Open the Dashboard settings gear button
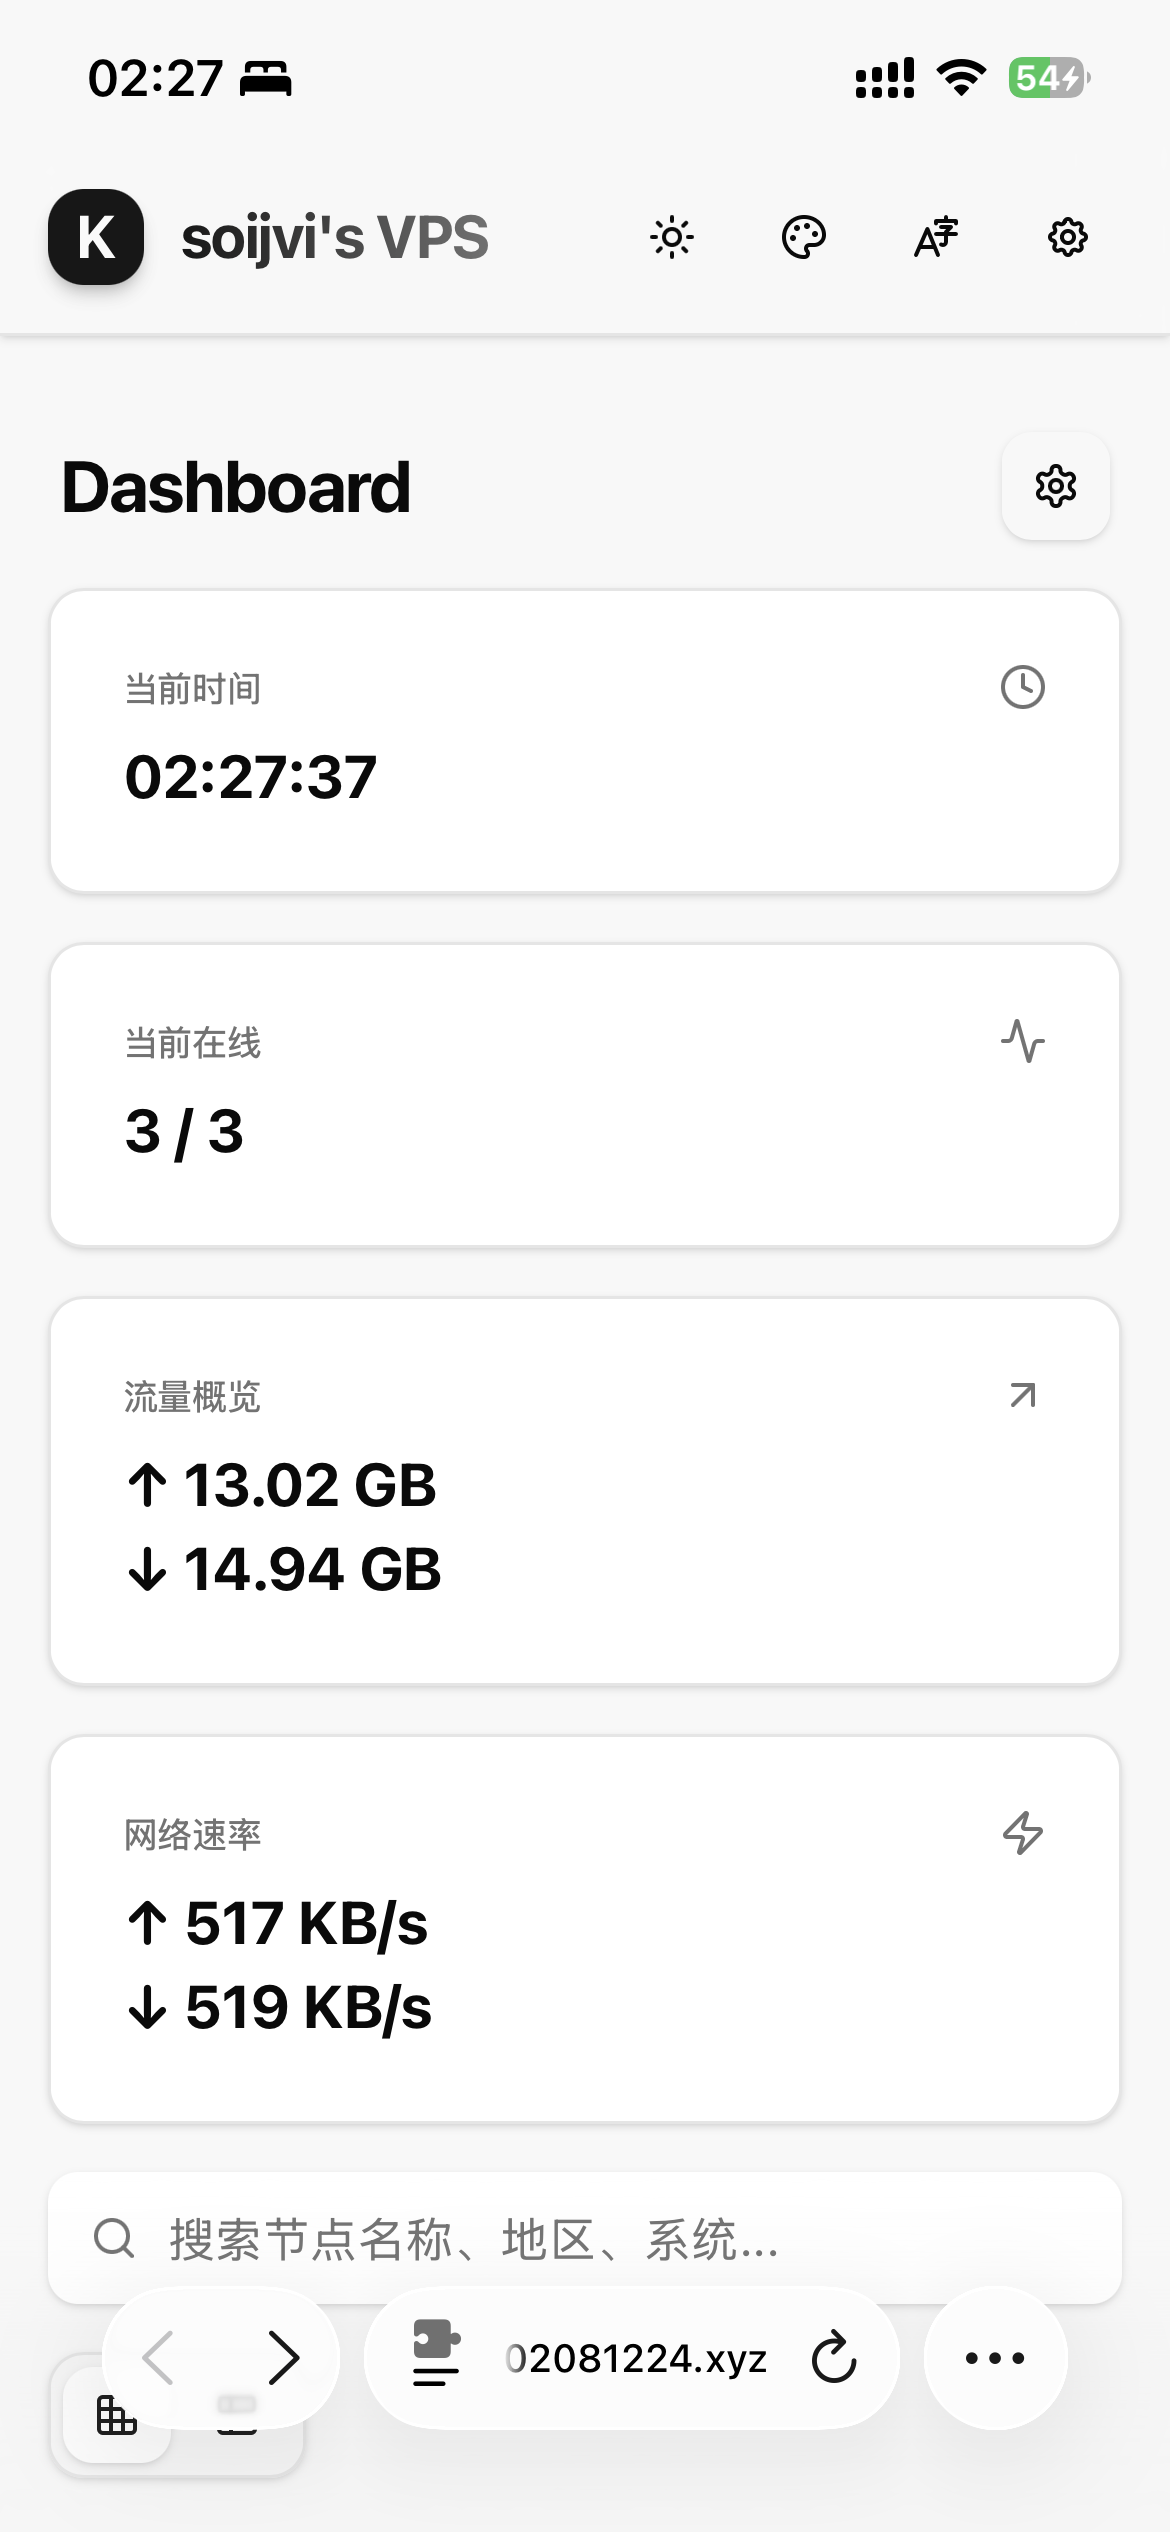The image size is (1170, 2532). (x=1055, y=487)
